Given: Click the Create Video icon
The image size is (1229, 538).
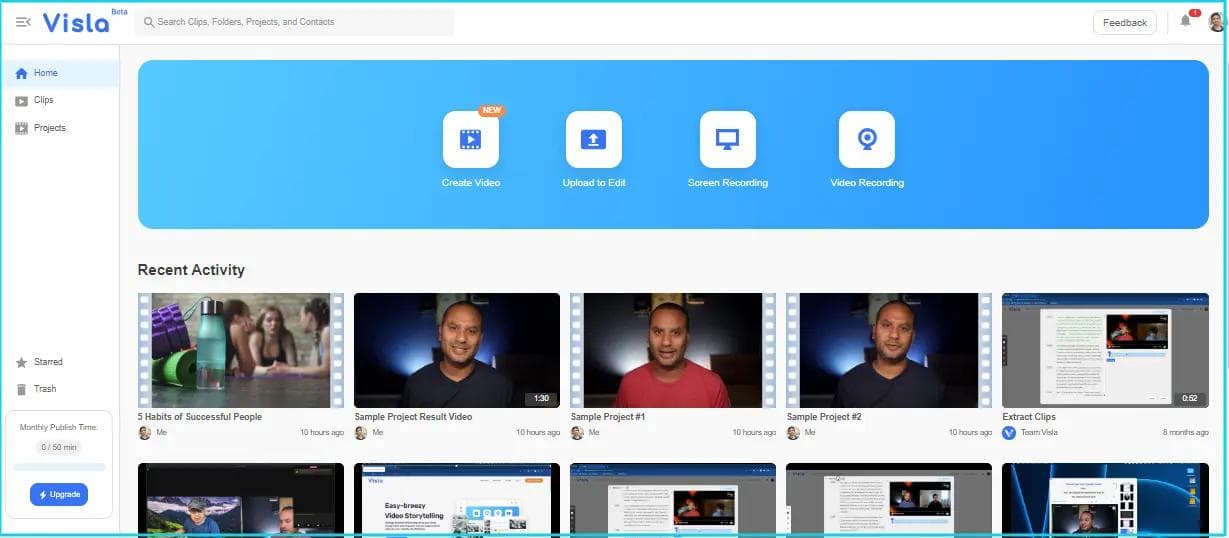Looking at the screenshot, I should click(x=471, y=139).
